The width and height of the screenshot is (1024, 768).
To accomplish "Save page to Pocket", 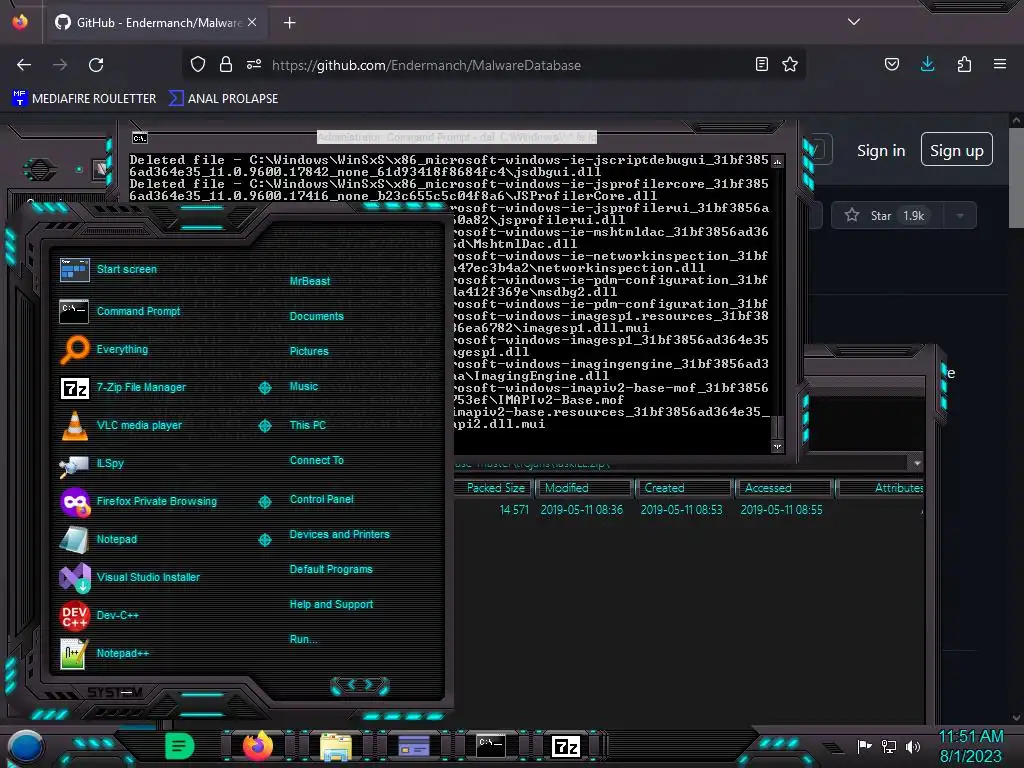I will (891, 65).
